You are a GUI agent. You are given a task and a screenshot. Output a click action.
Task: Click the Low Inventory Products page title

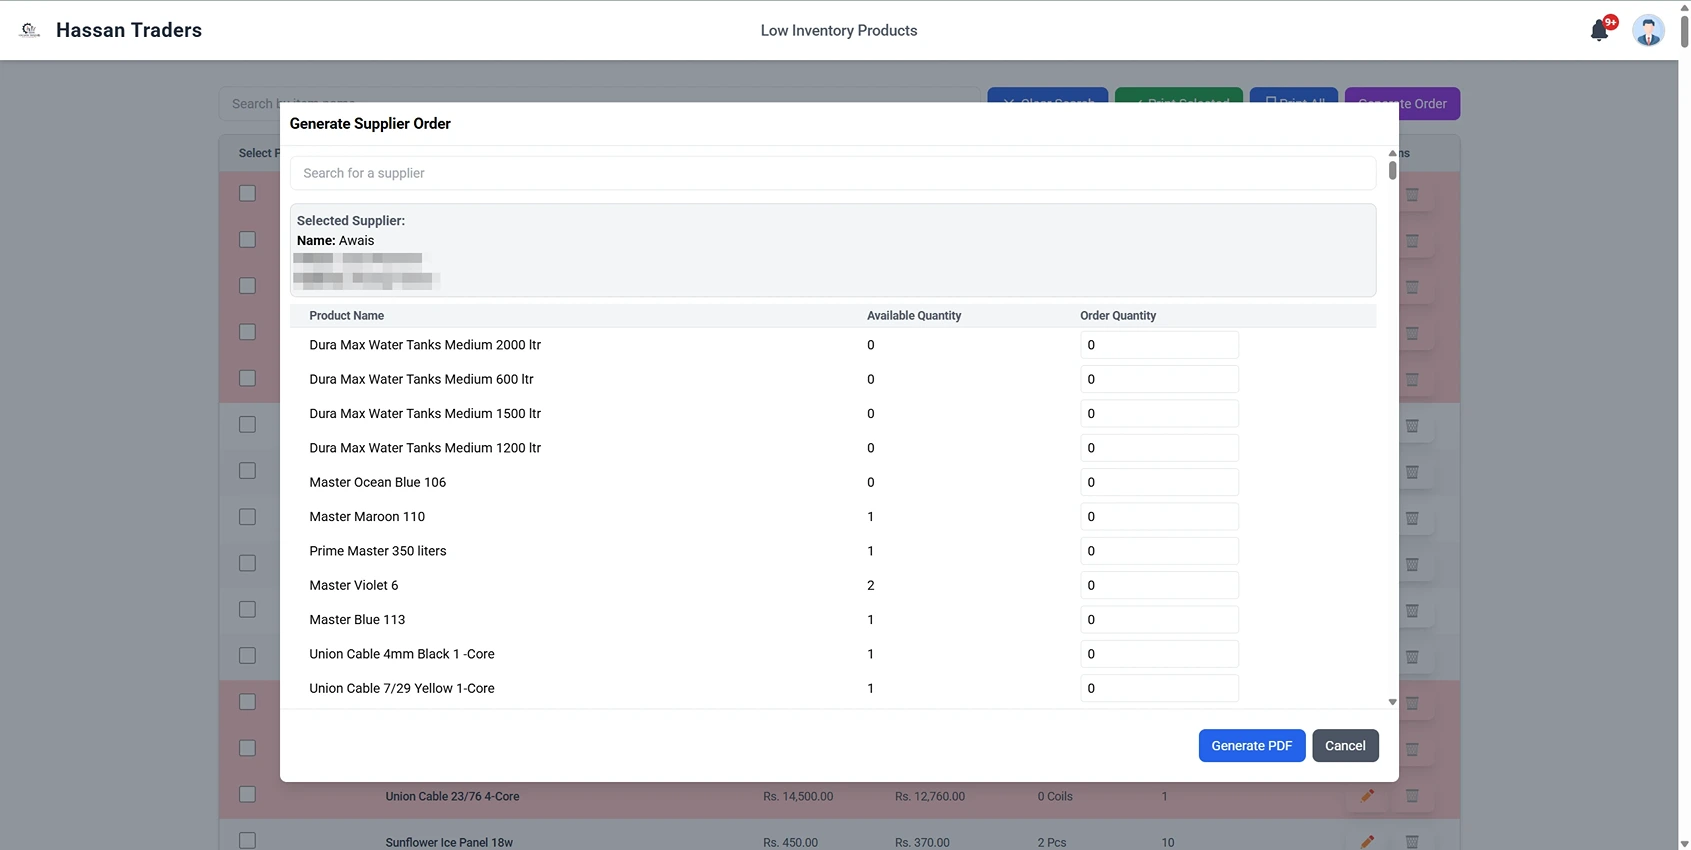click(839, 31)
